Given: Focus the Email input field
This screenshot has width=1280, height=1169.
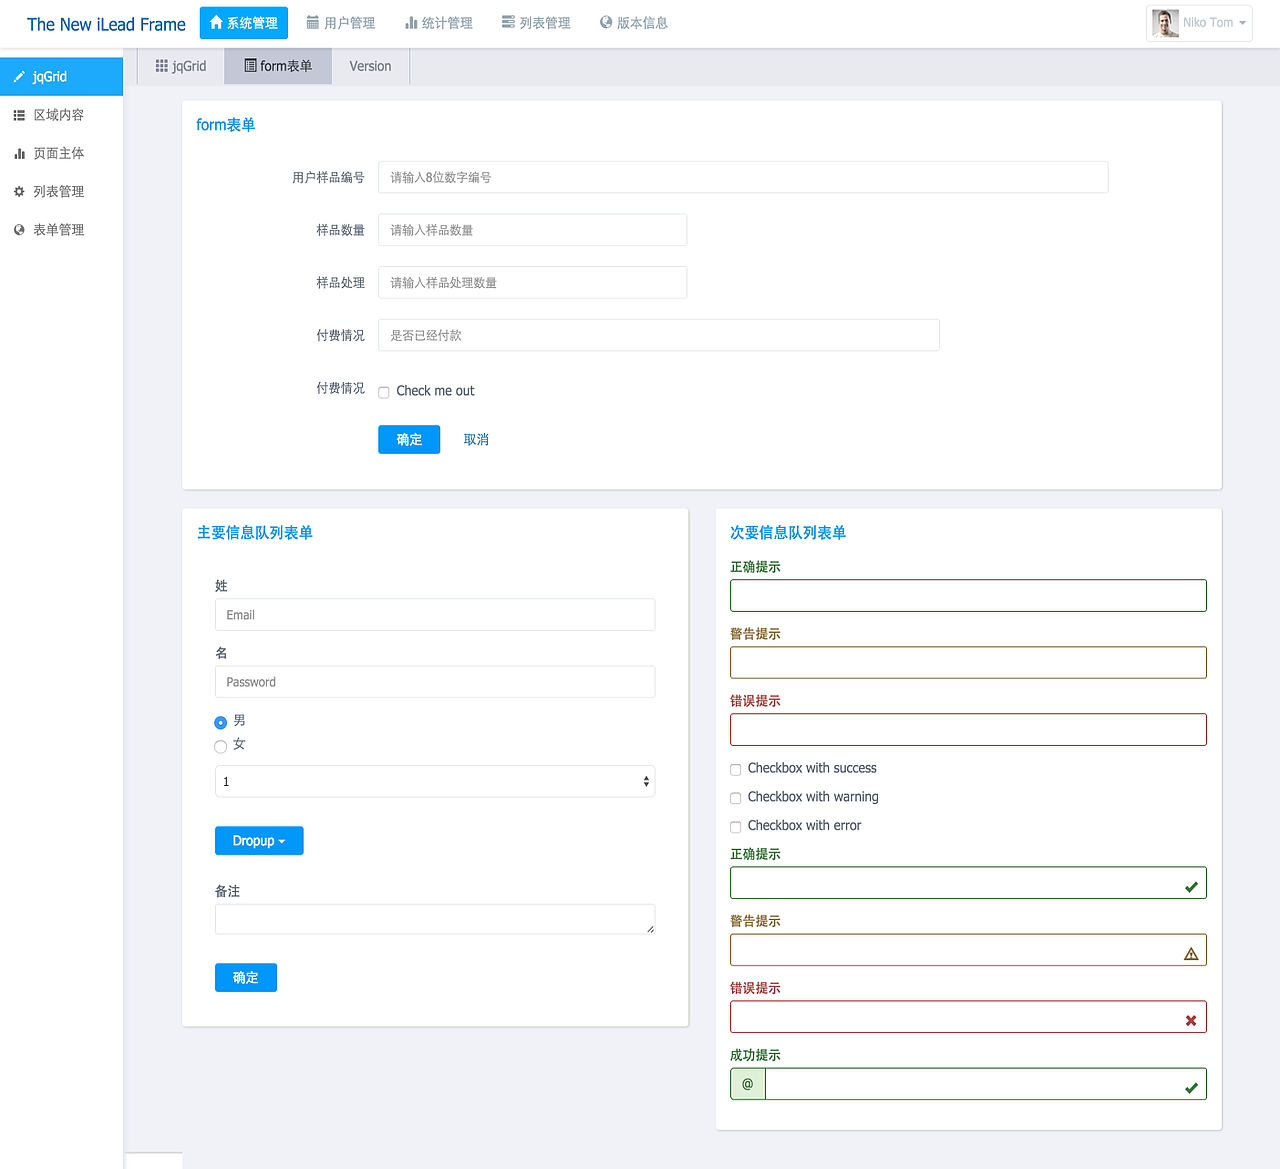Looking at the screenshot, I should [x=435, y=615].
